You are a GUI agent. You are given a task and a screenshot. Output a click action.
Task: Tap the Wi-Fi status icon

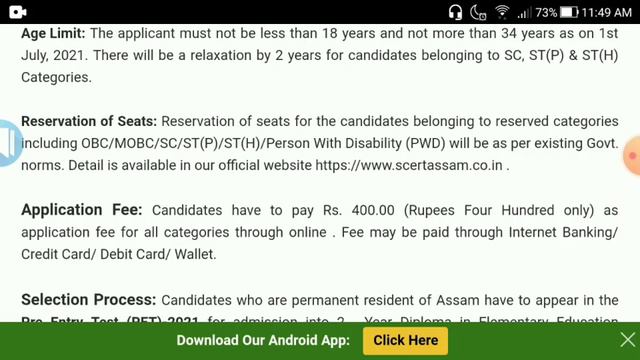[502, 12]
